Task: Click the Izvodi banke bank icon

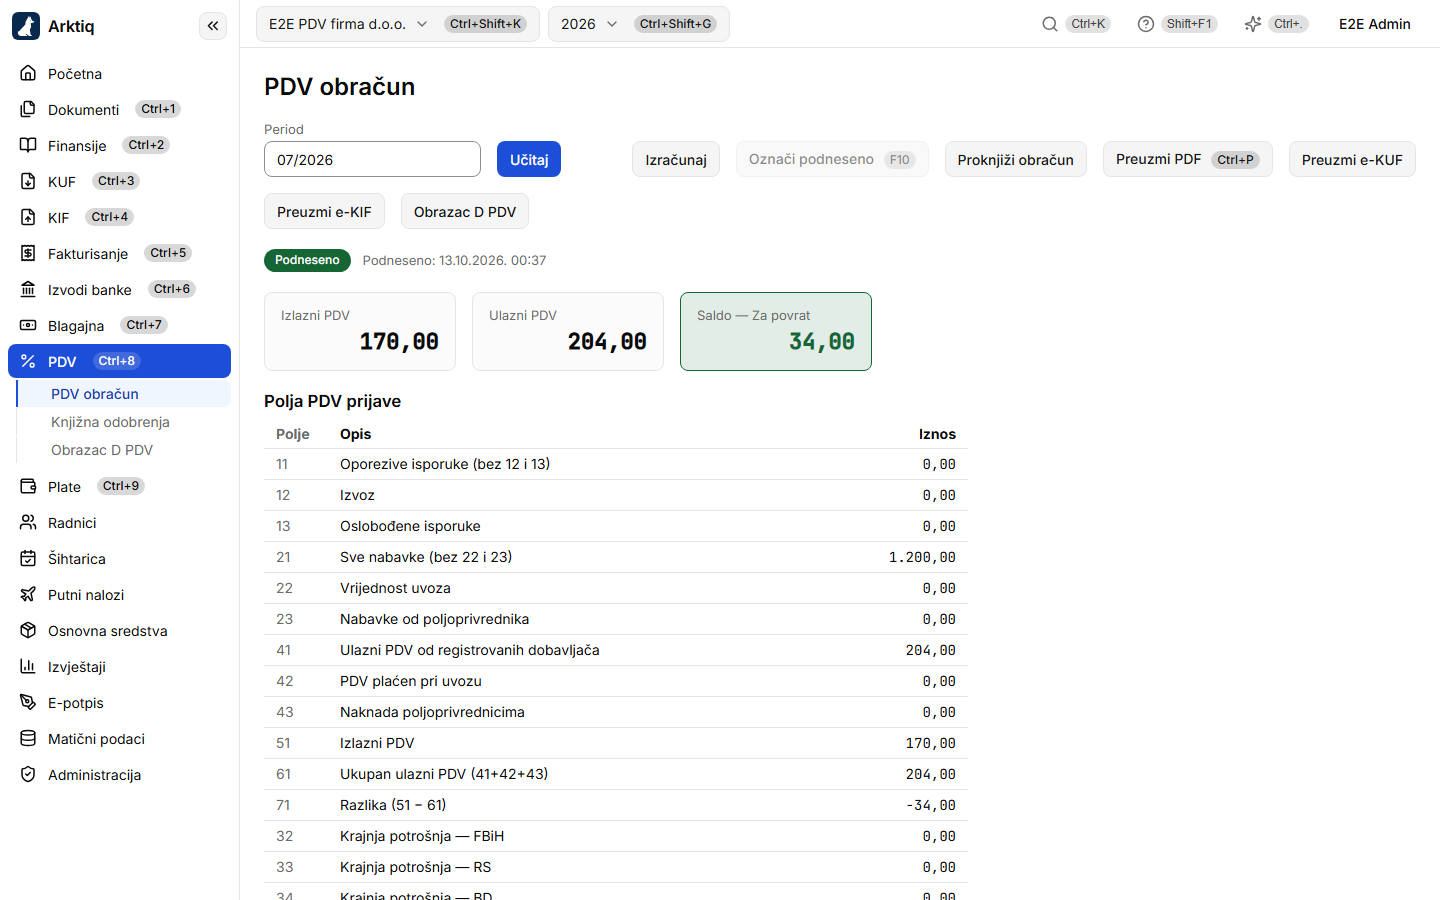Action: click(x=28, y=289)
